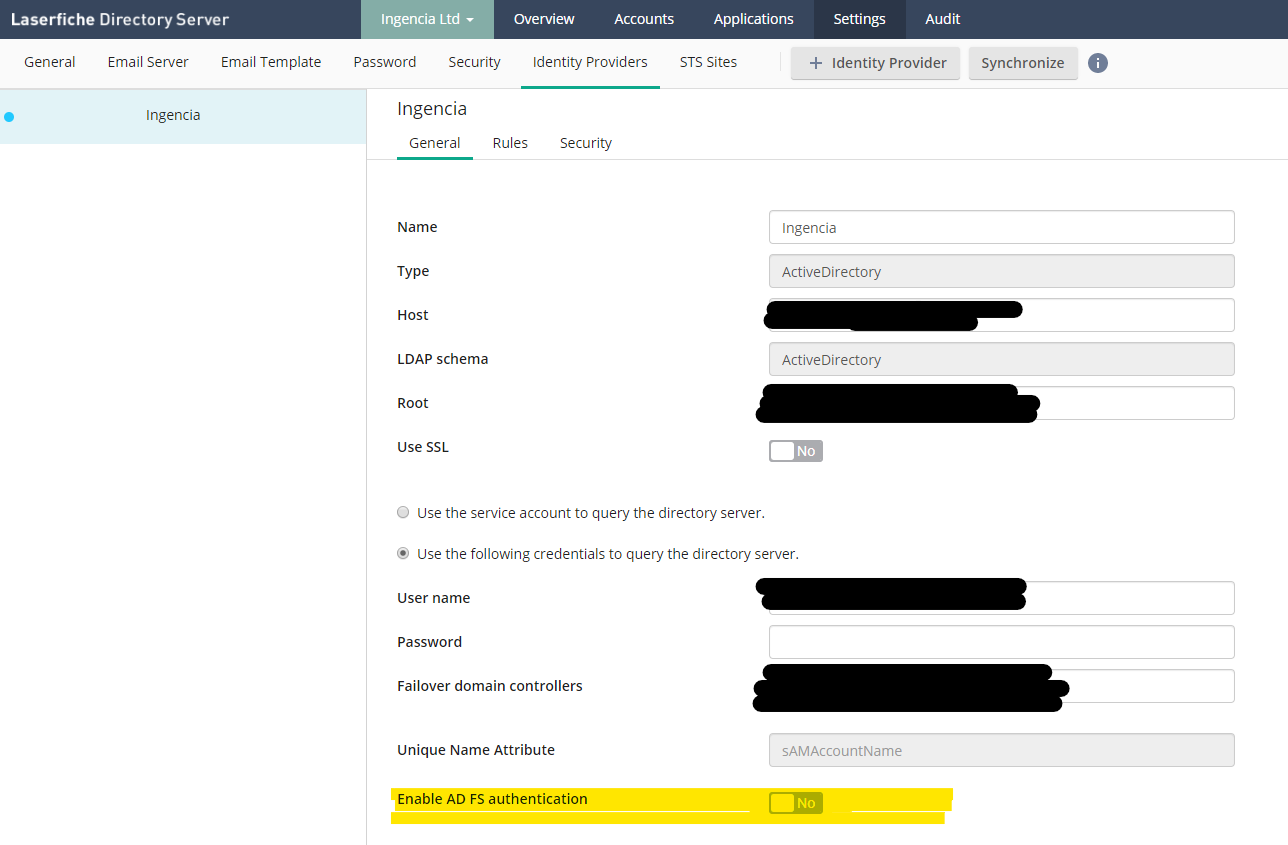
Task: Click the User name input field
Action: [x=1001, y=598]
